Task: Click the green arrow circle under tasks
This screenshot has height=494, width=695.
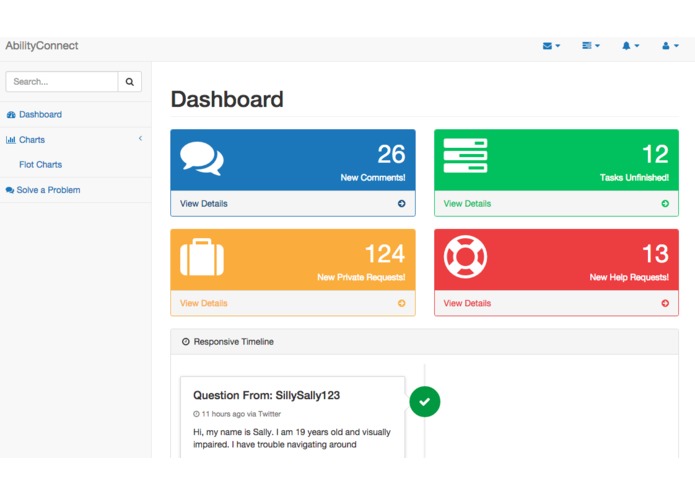Action: pyautogui.click(x=665, y=204)
